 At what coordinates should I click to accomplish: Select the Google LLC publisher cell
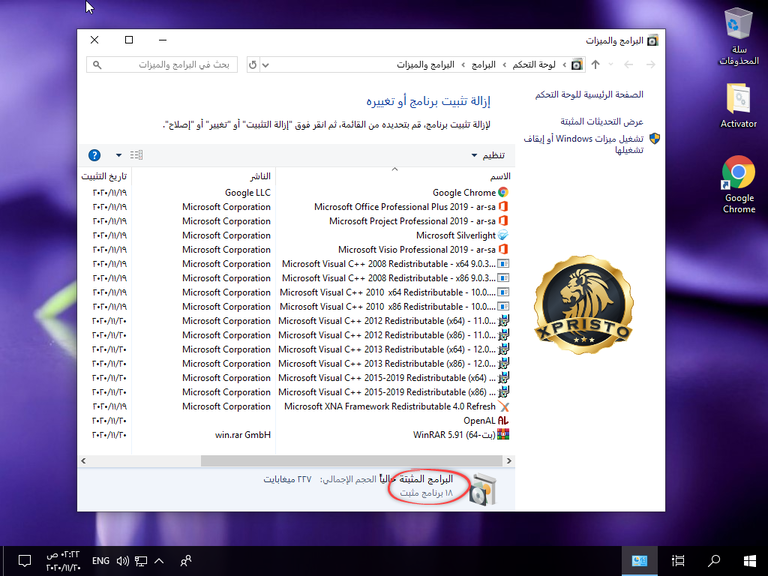click(248, 192)
